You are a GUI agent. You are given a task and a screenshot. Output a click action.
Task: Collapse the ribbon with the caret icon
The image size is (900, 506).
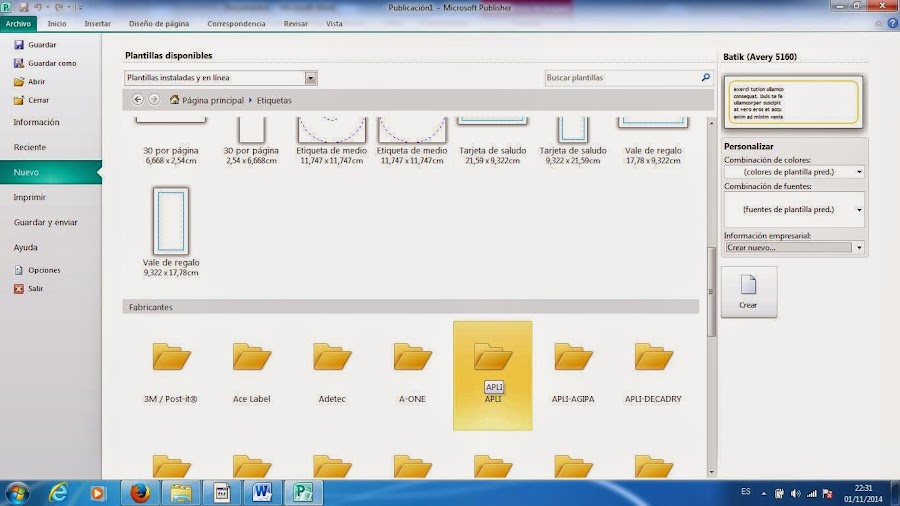coord(878,24)
